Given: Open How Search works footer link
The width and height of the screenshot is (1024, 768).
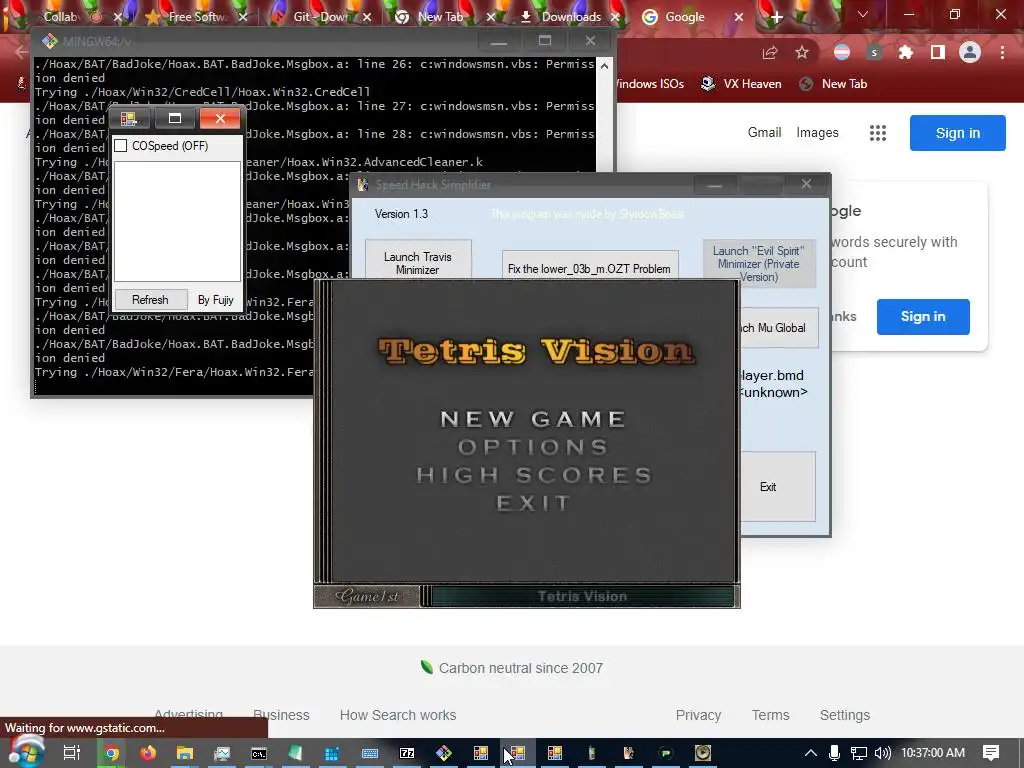Looking at the screenshot, I should 398,715.
